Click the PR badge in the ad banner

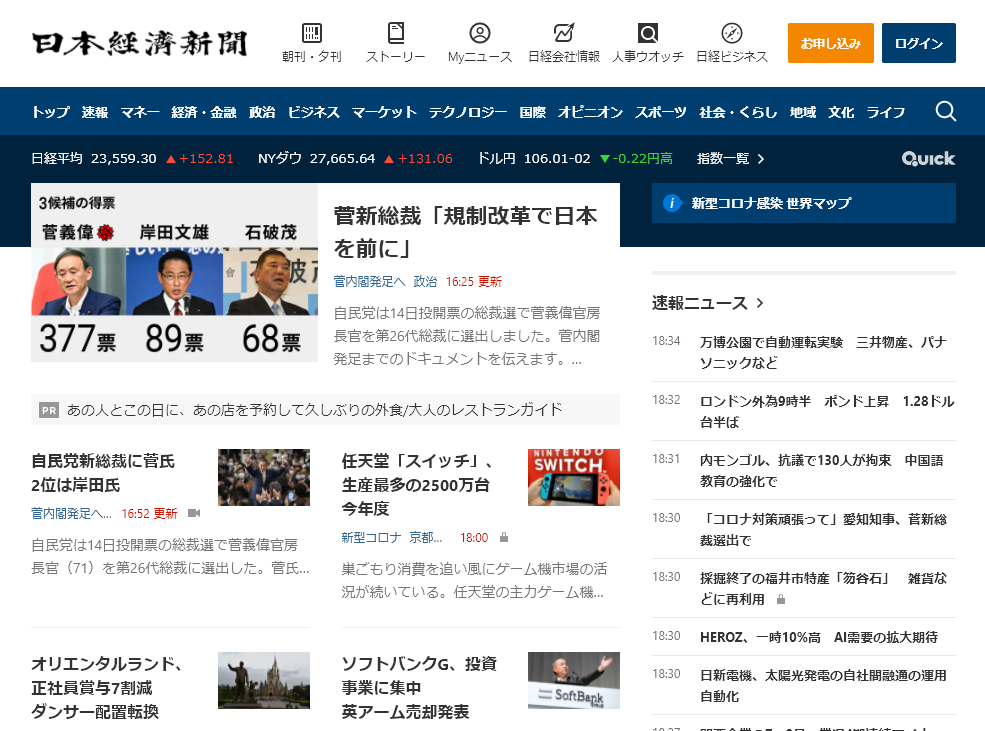[x=49, y=410]
